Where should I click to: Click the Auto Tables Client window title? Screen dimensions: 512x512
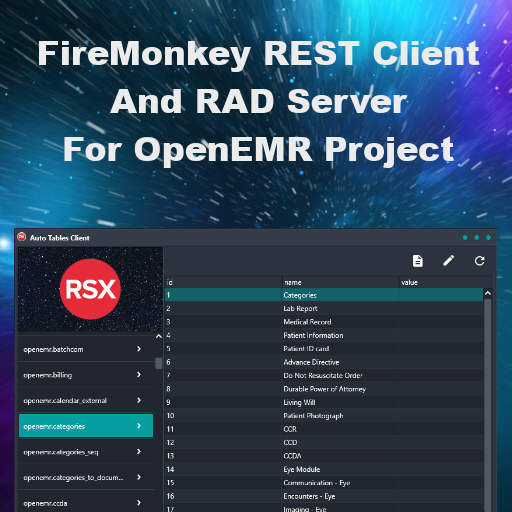(x=60, y=238)
